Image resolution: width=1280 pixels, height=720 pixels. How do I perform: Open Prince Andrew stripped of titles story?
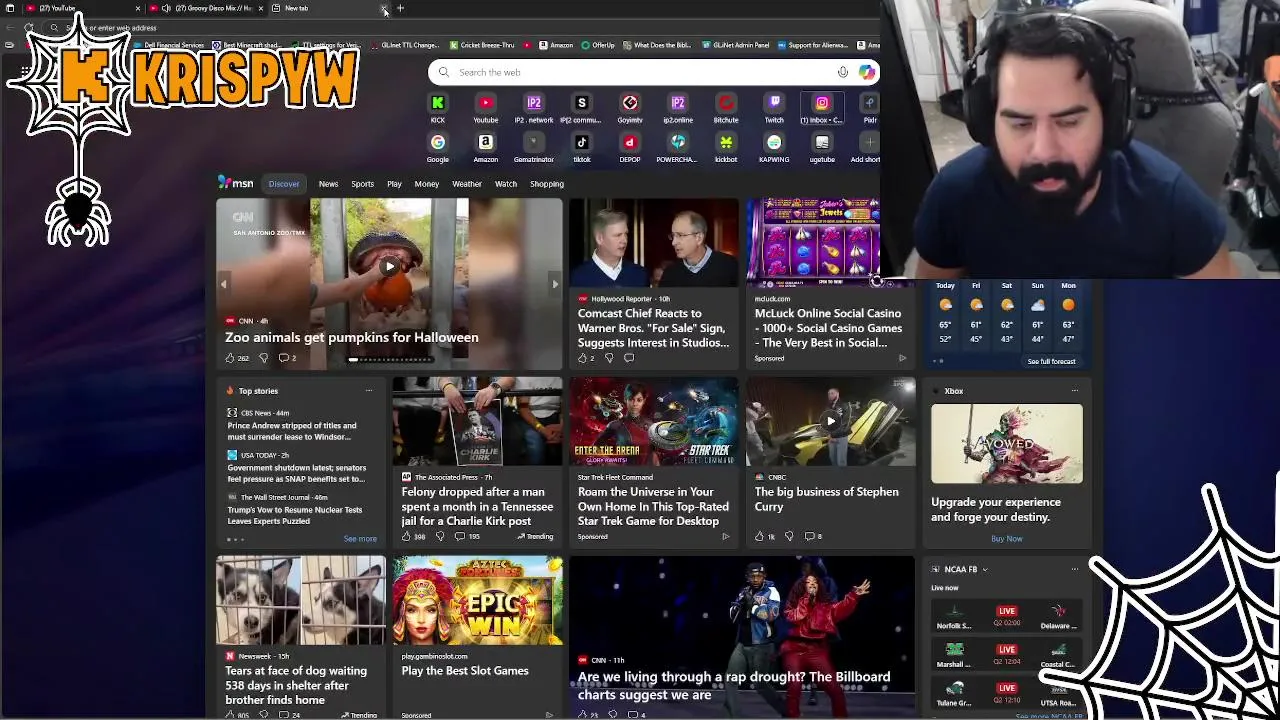point(292,431)
